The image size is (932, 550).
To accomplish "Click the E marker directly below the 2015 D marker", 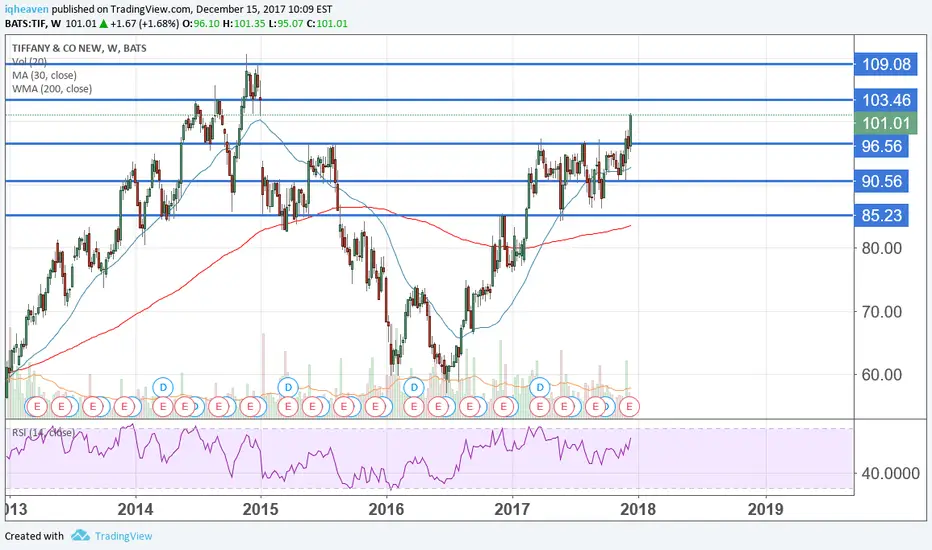I will pyautogui.click(x=288, y=407).
